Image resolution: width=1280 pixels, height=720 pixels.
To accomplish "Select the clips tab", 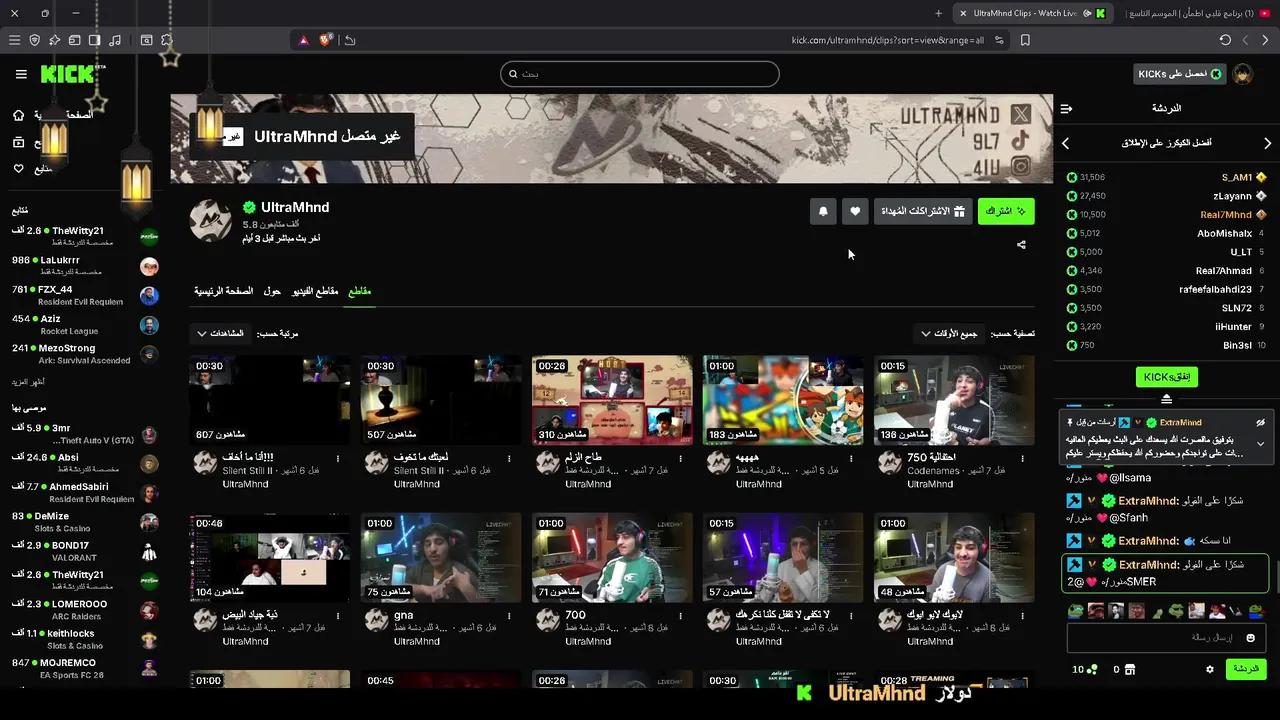I will coord(359,291).
